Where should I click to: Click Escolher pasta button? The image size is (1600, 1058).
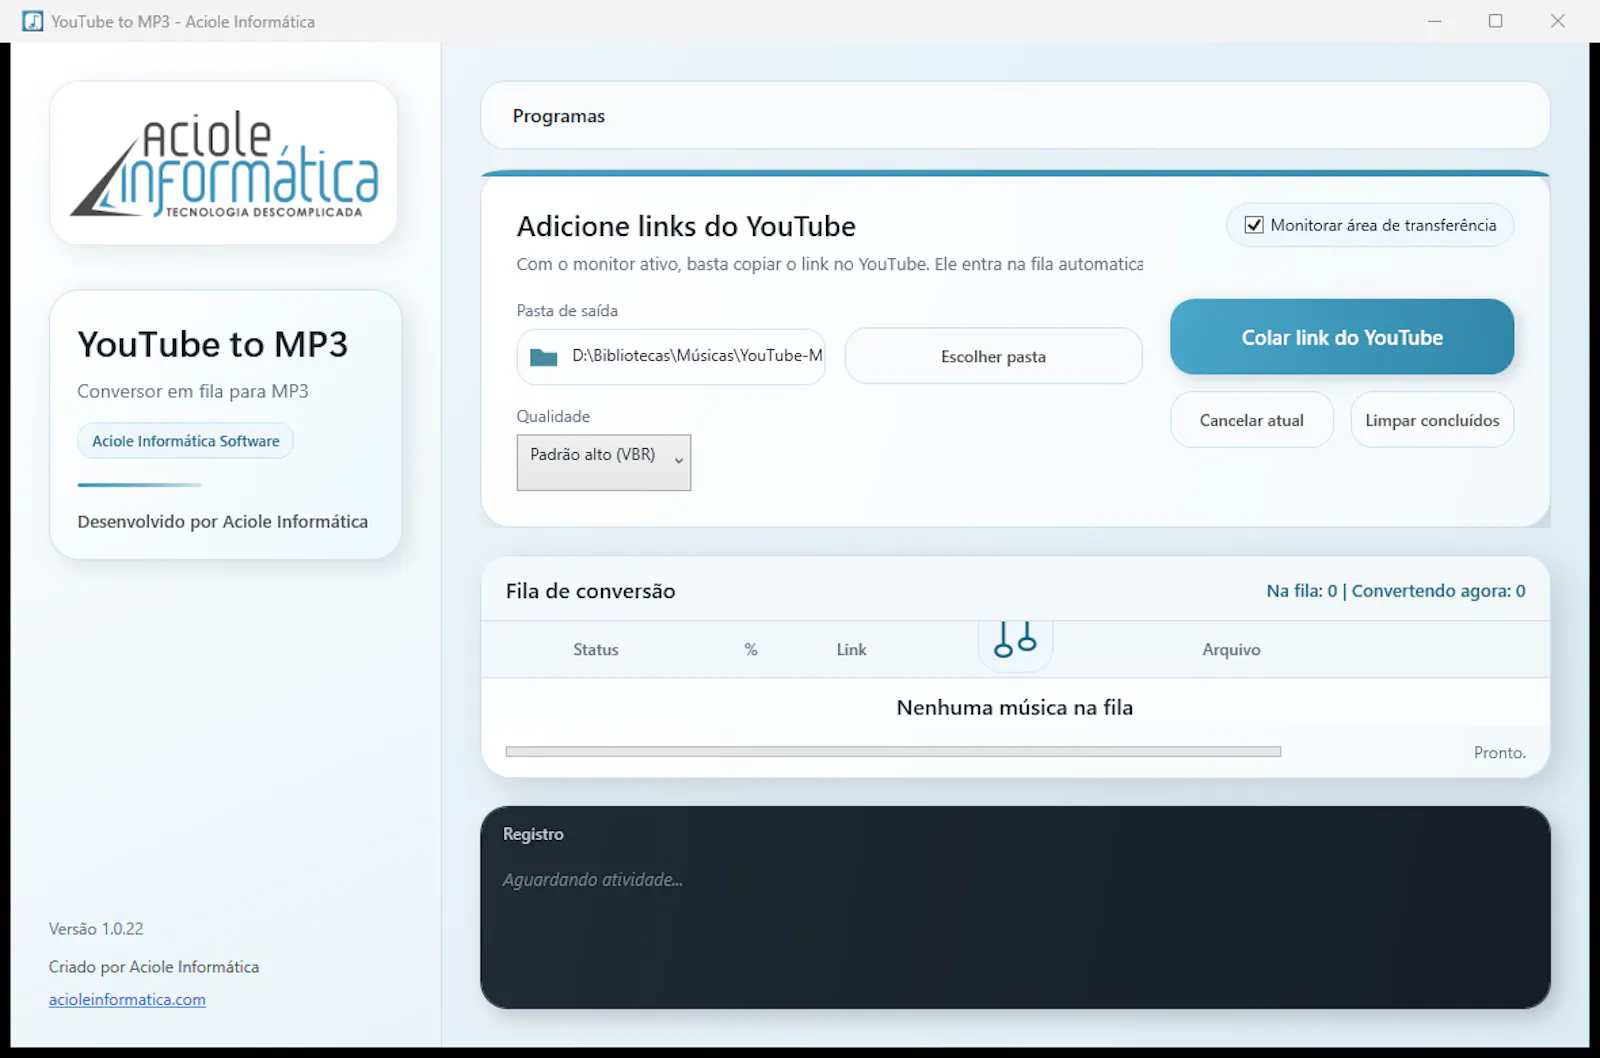click(993, 356)
